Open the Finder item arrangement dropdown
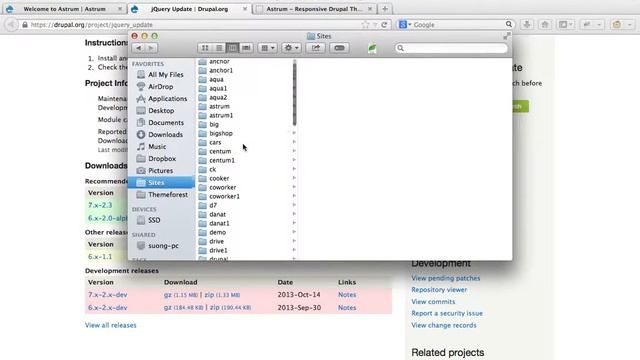The height and width of the screenshot is (360, 640). point(267,48)
